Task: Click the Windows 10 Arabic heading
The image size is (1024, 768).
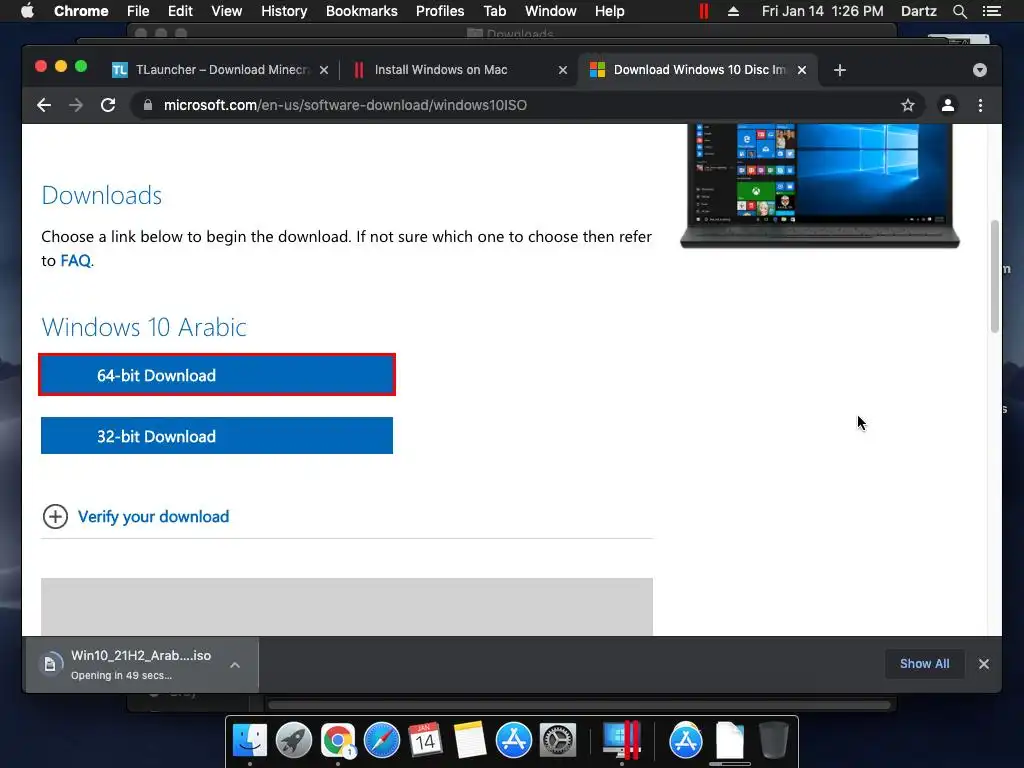Action: [144, 327]
